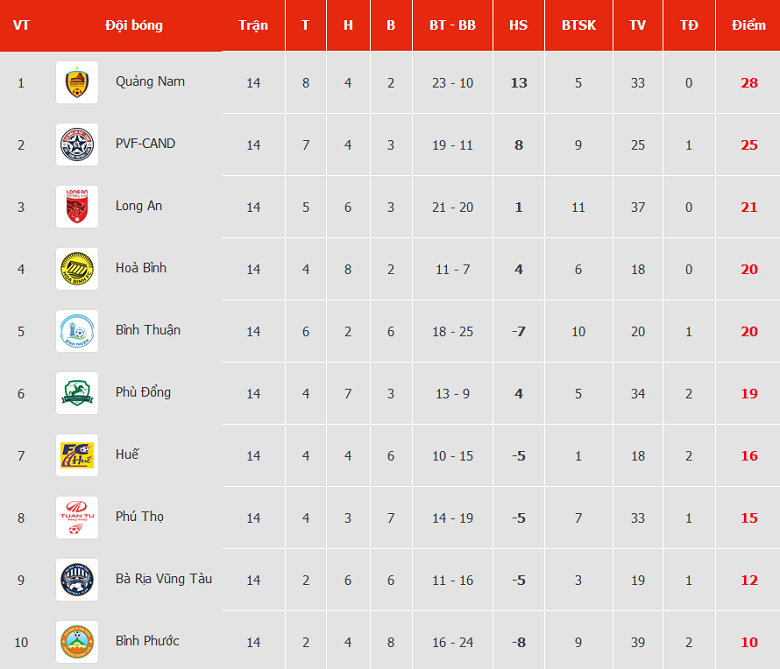Click the Bà Rịa Vũng Tàu logo
This screenshot has width=780, height=669.
pos(77,579)
